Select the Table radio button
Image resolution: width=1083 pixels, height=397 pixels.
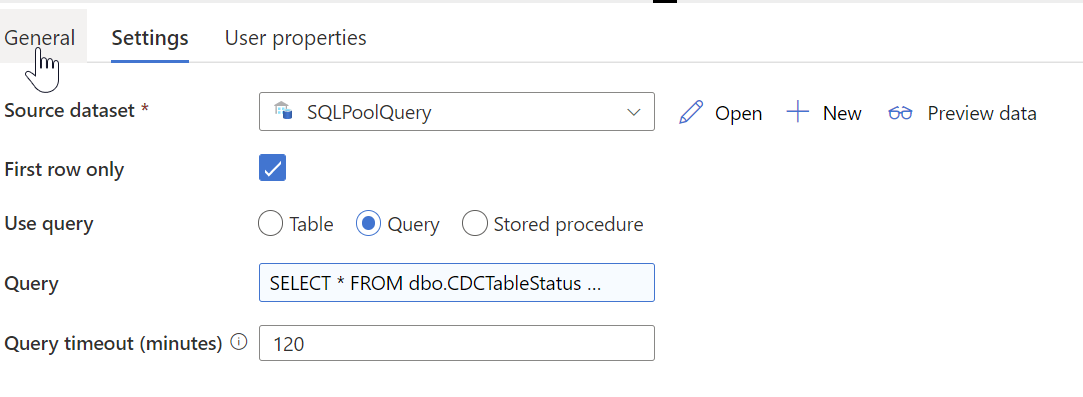pos(270,224)
